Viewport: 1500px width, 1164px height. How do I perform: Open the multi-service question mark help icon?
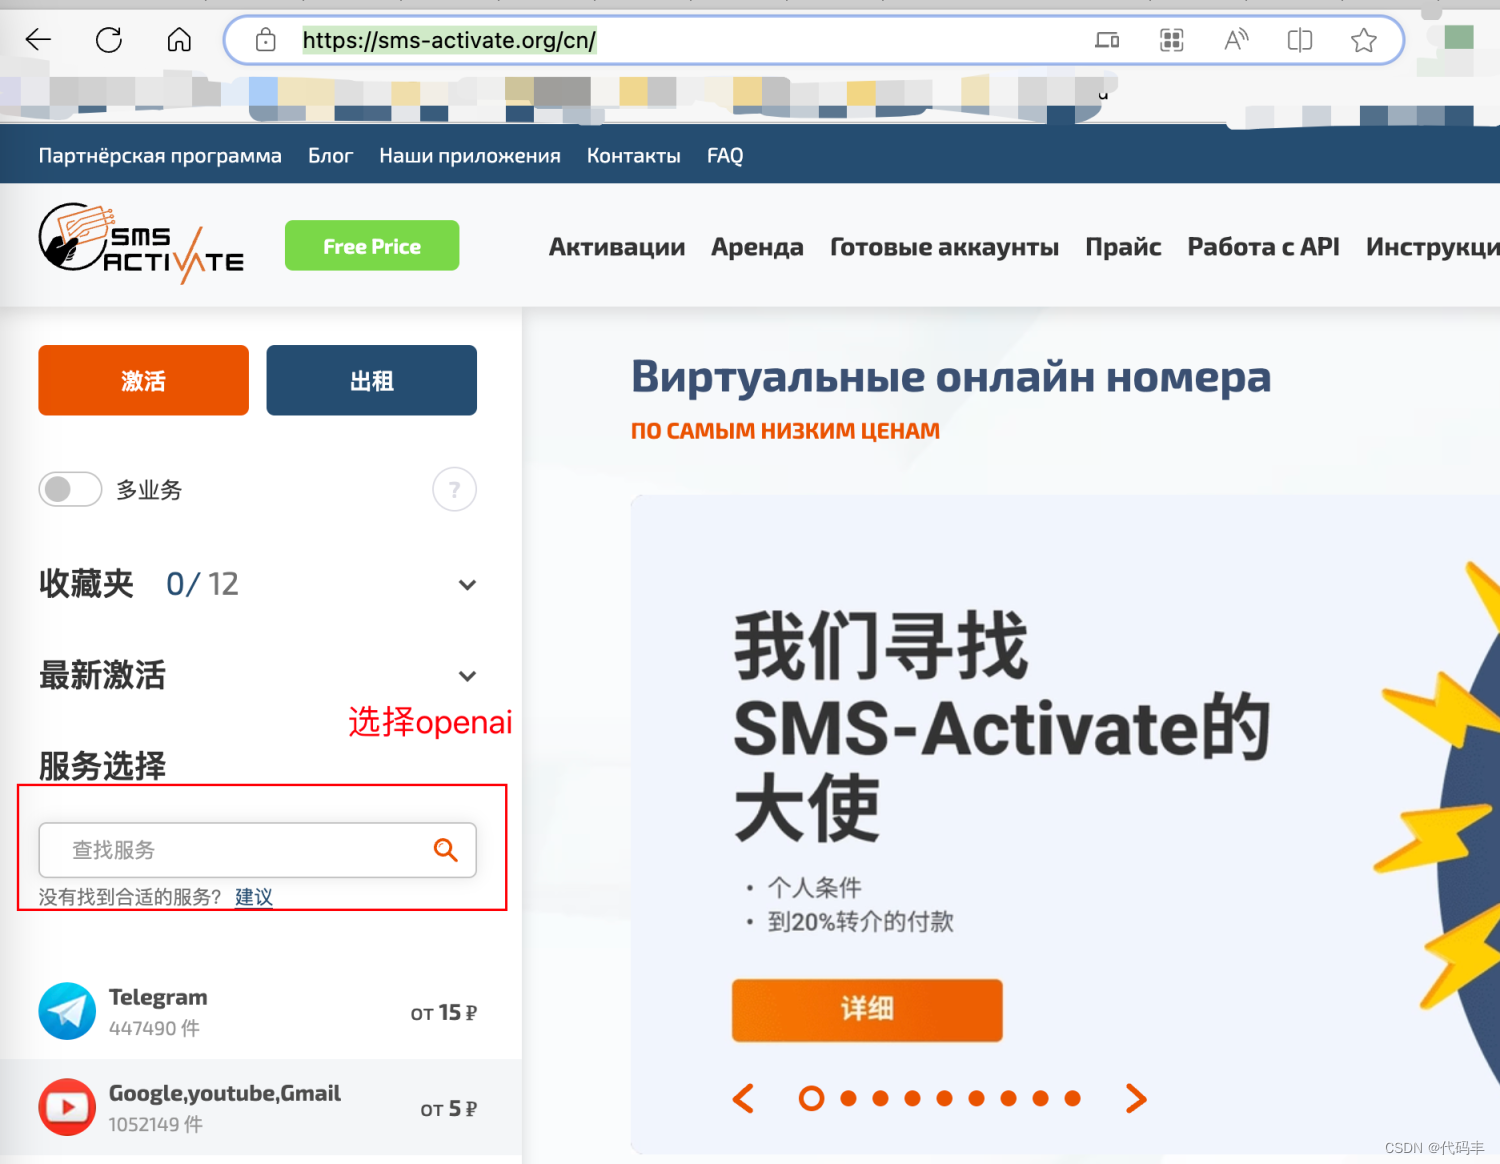coord(454,489)
